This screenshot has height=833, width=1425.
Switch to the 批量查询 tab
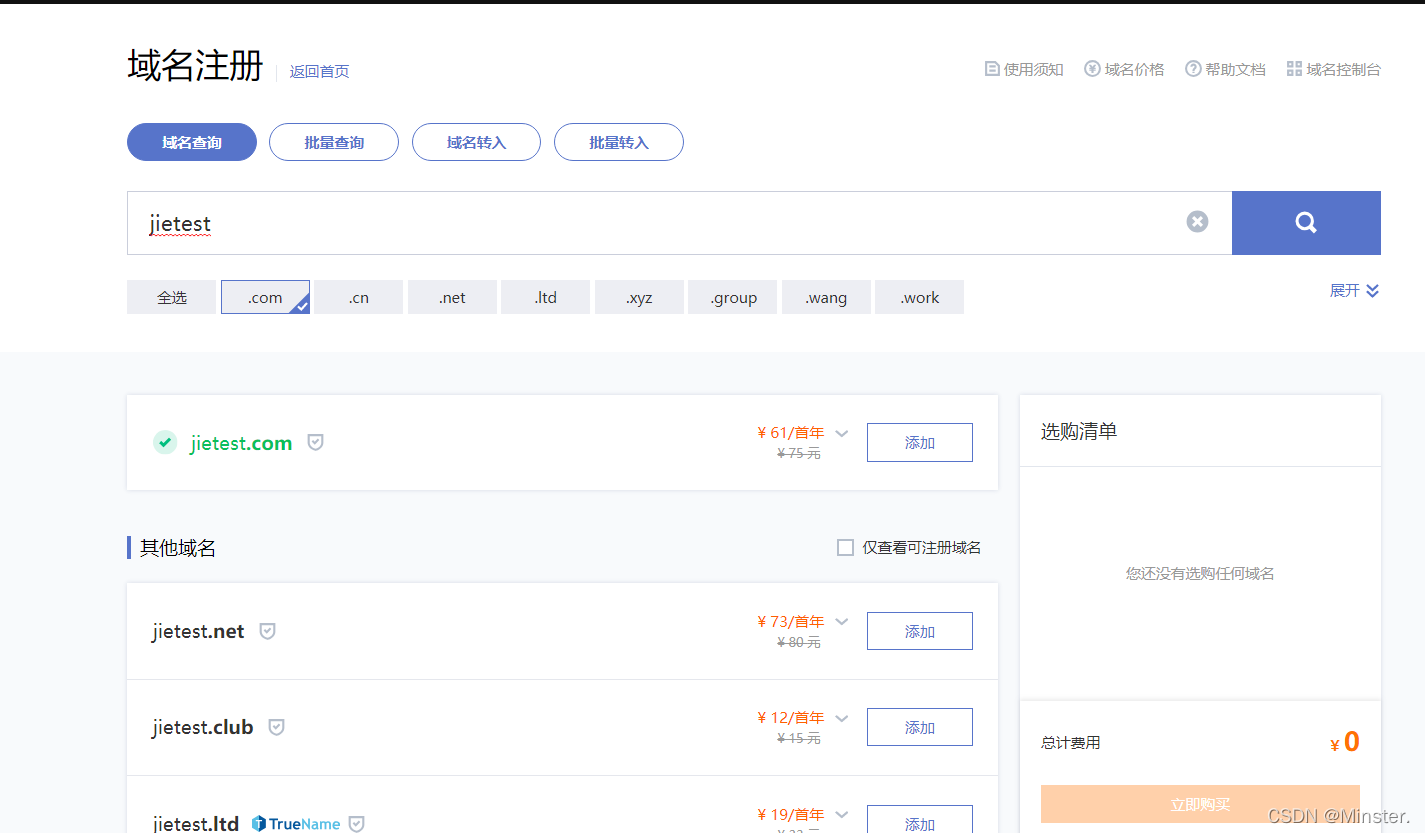[x=334, y=142]
